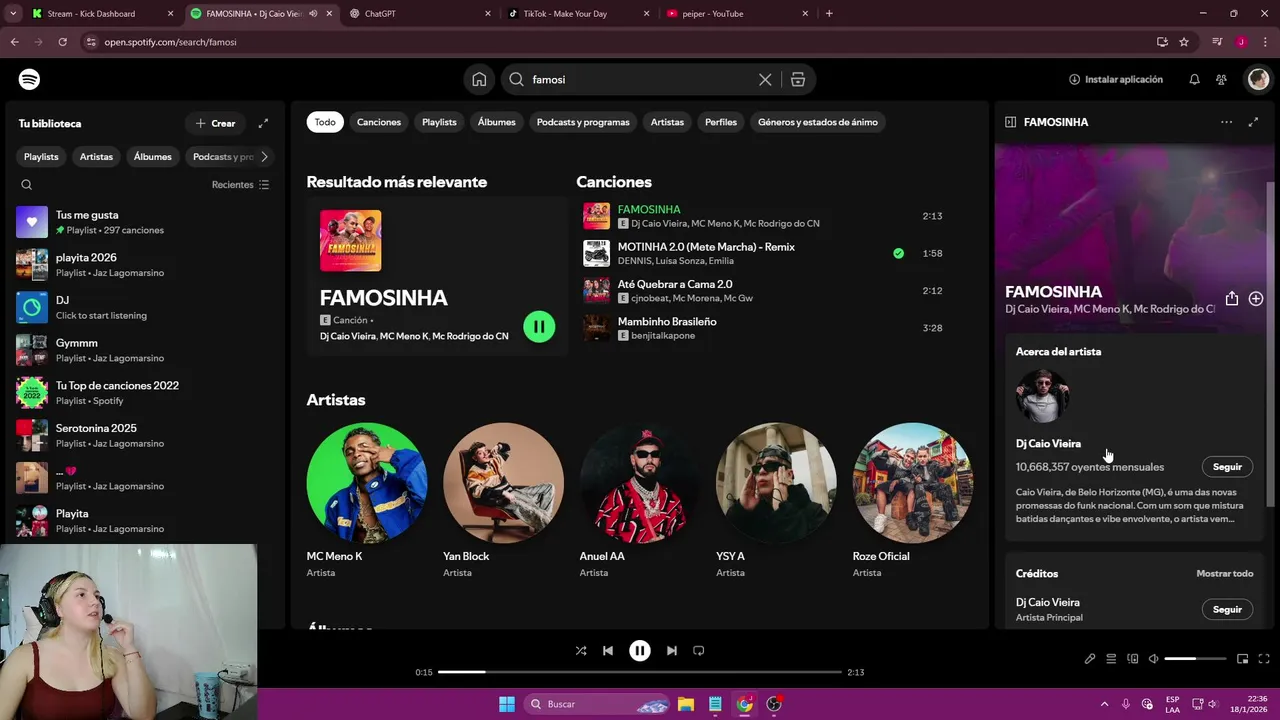This screenshot has width=1280, height=720.
Task: Expand Now Playing panel to full view
Action: pyautogui.click(x=1253, y=122)
